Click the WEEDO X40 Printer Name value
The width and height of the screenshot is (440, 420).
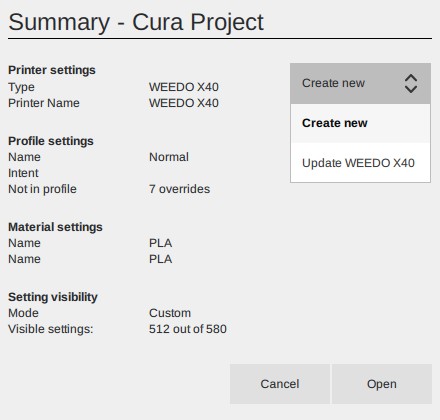[x=184, y=103]
